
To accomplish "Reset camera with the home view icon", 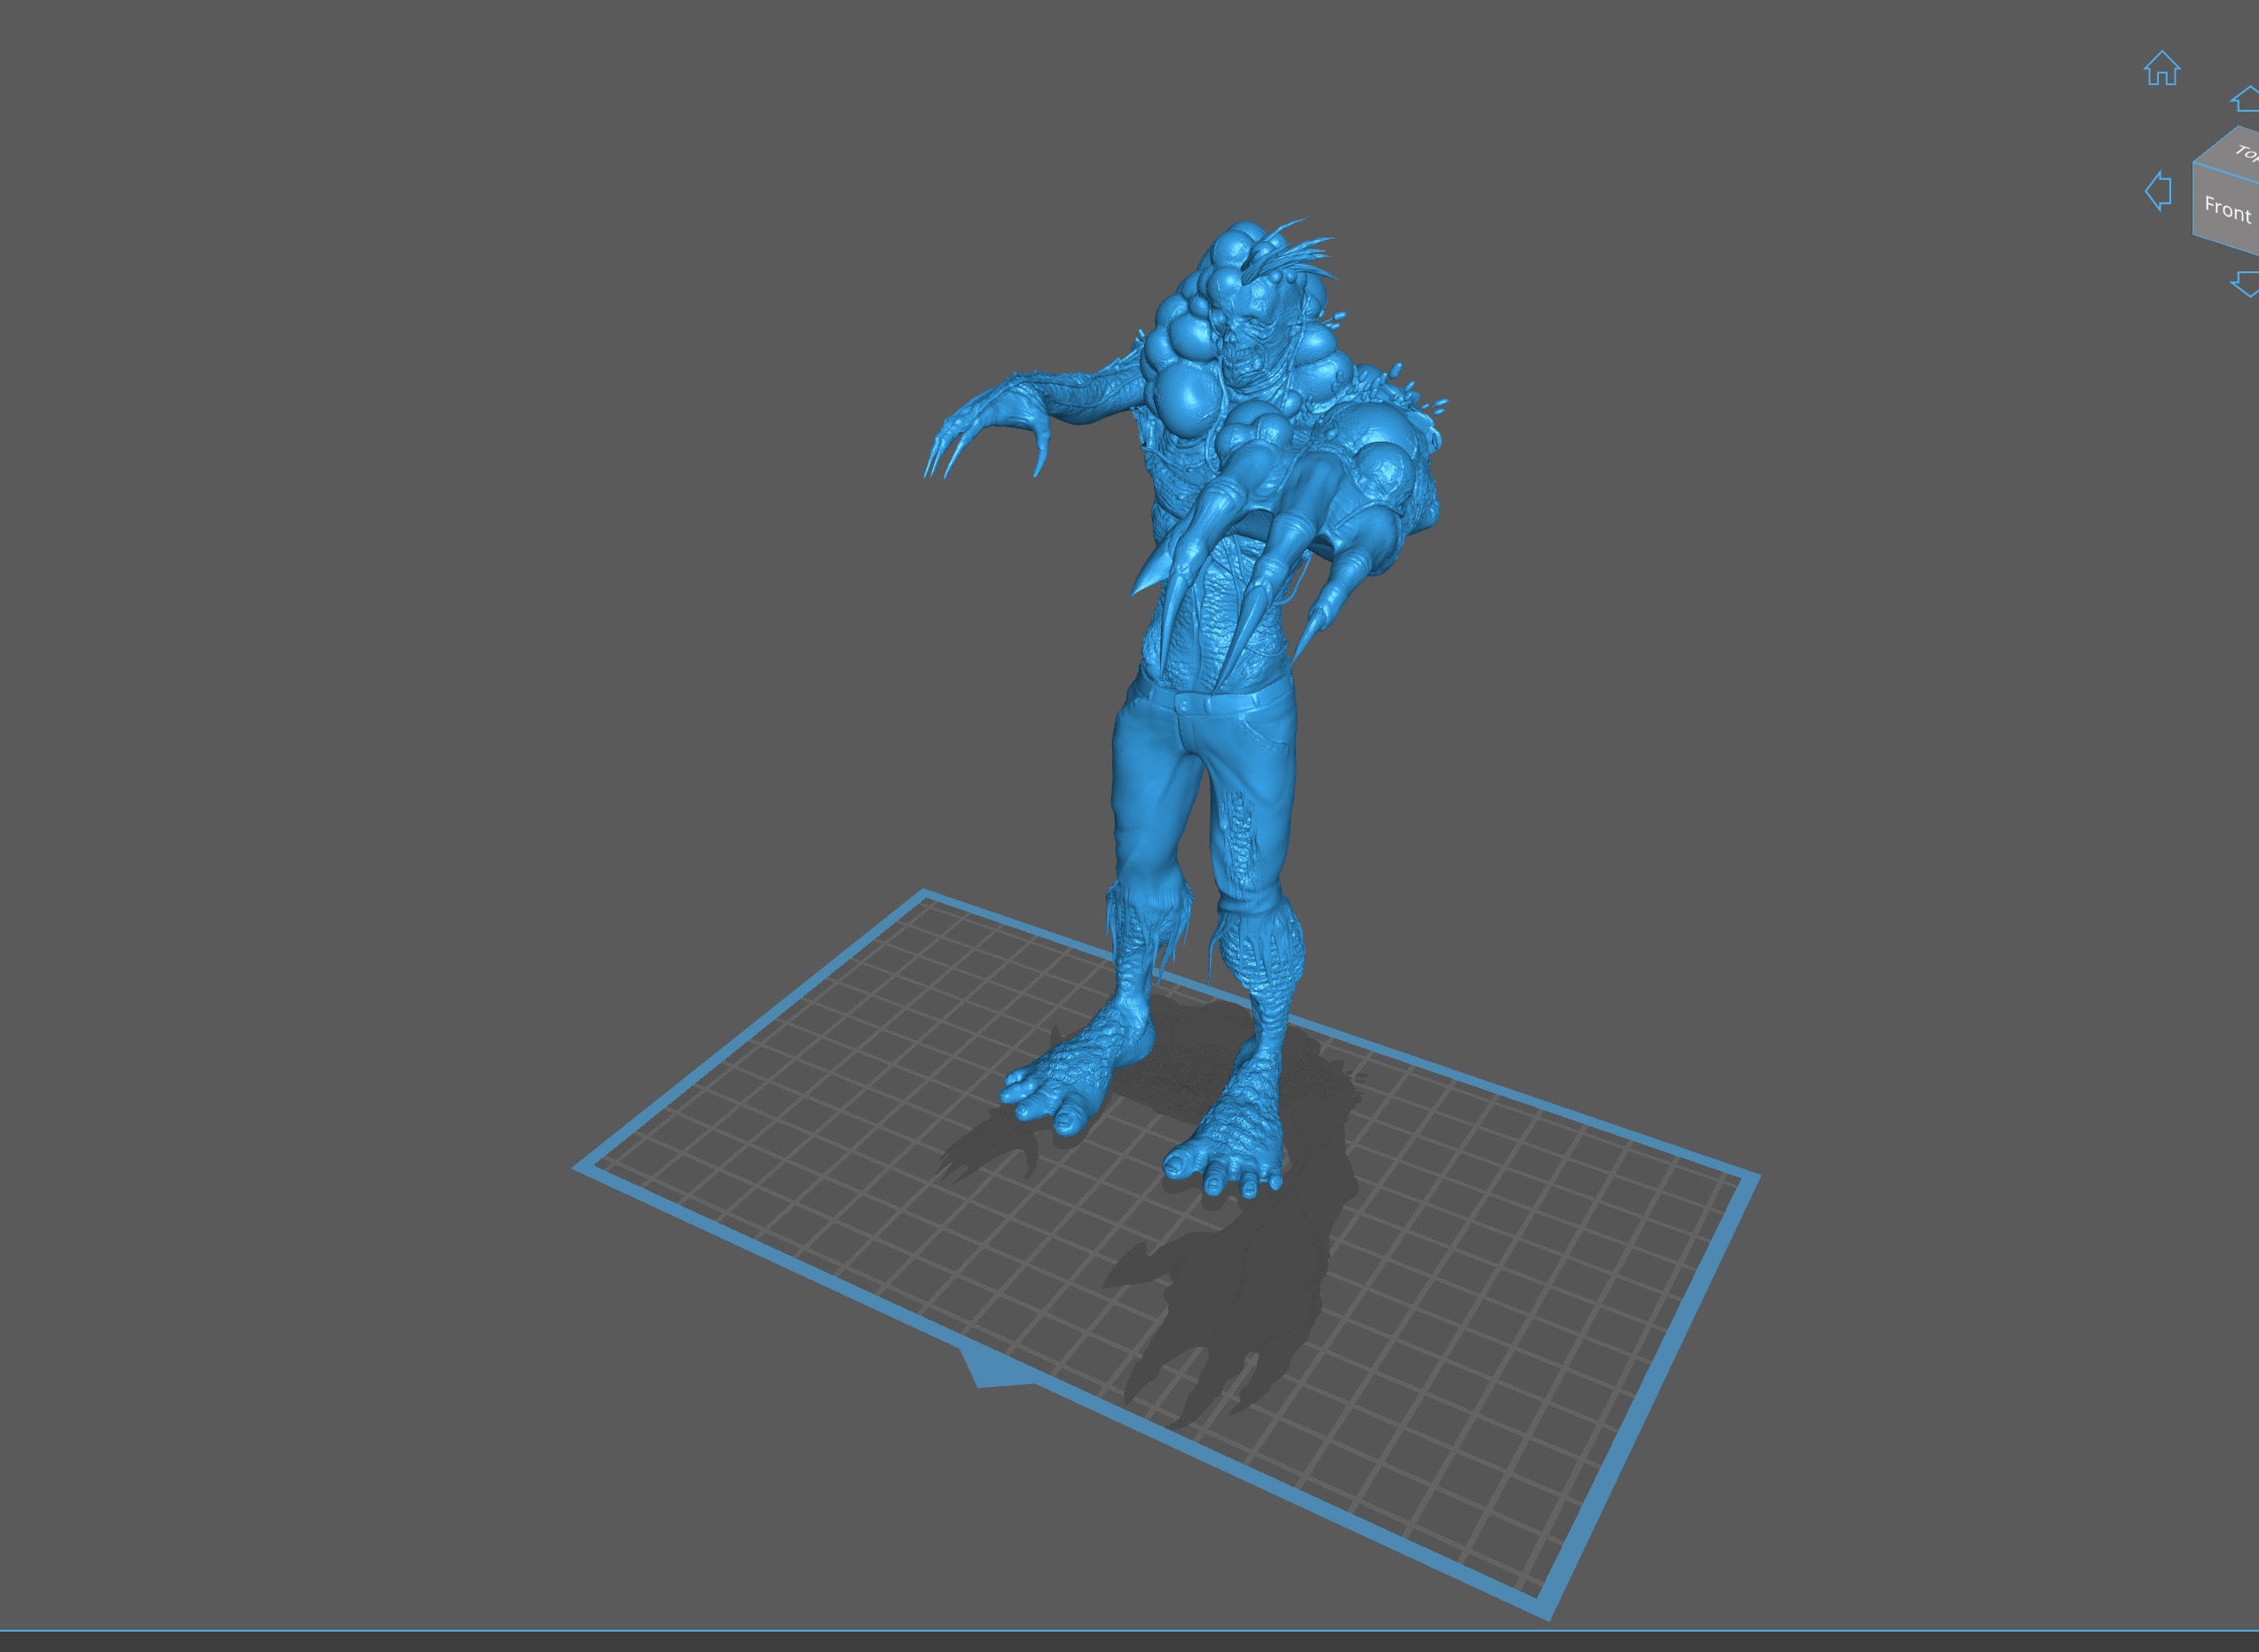I will pos(2161,69).
